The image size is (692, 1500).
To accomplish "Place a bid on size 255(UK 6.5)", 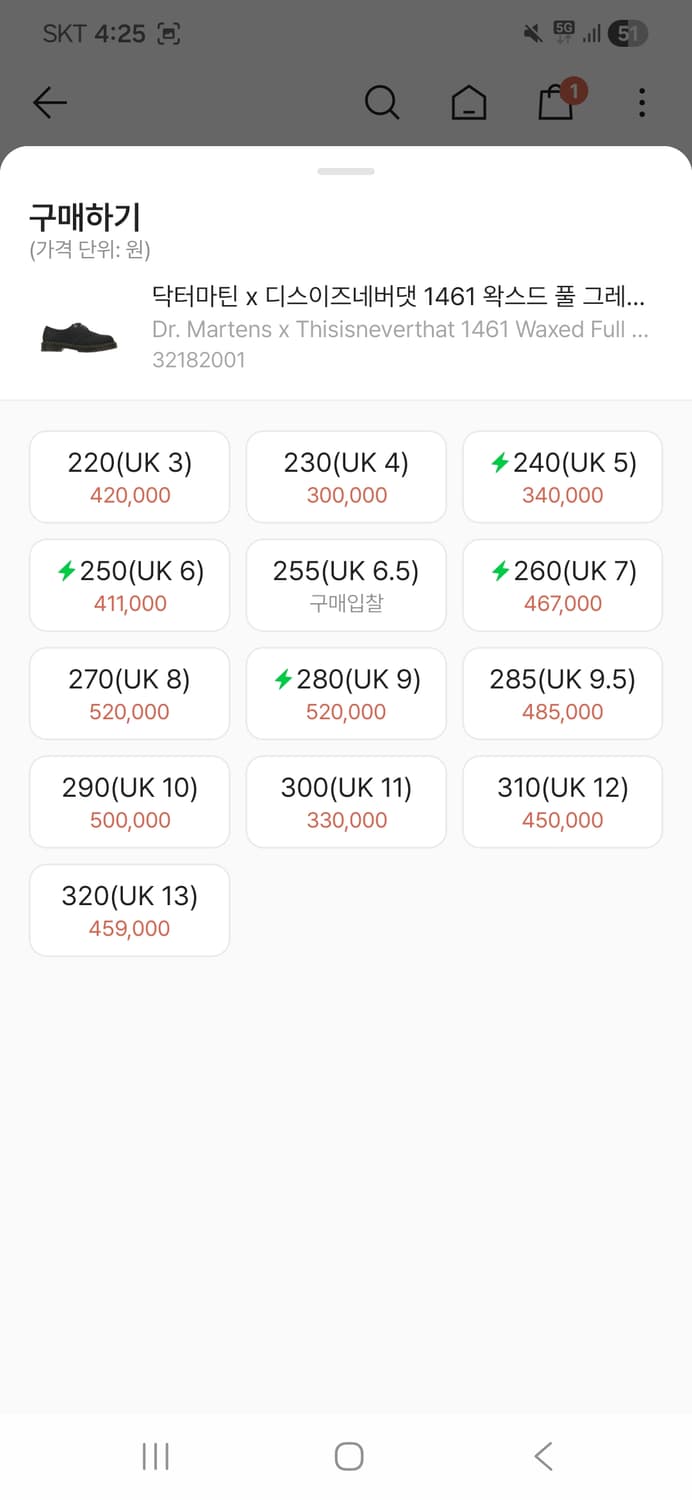I will (346, 585).
